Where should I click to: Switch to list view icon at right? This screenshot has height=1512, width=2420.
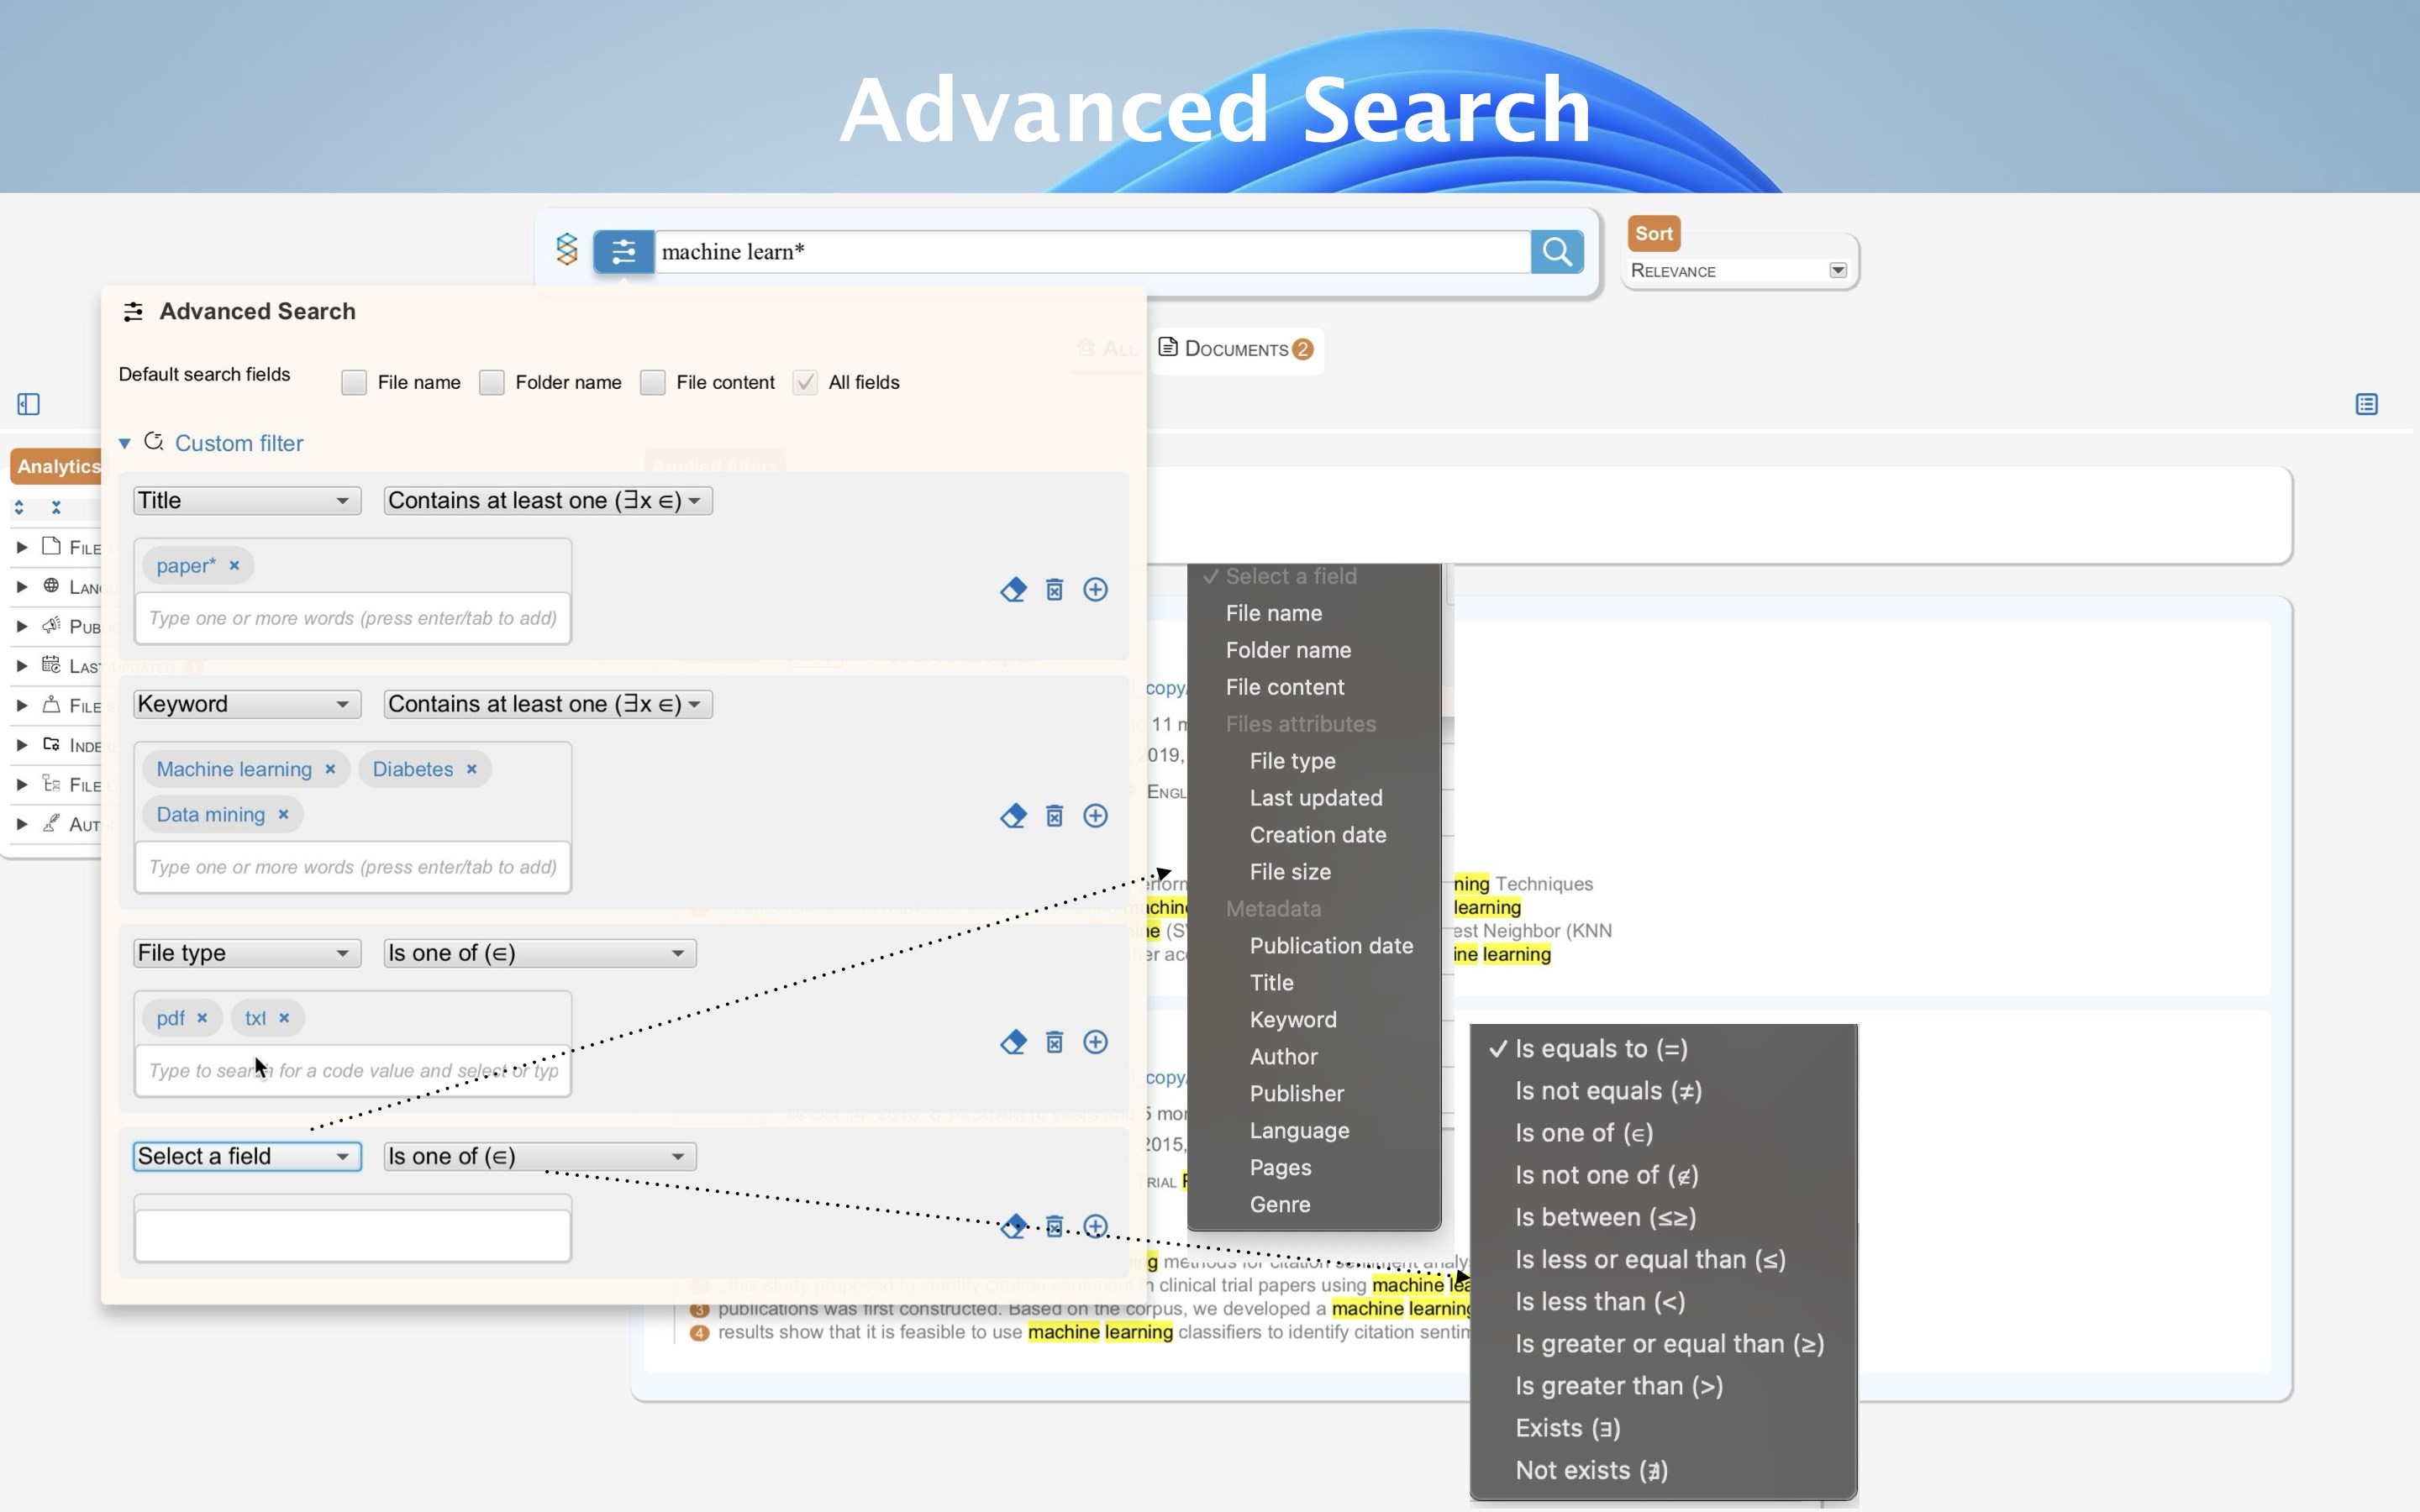point(2366,404)
